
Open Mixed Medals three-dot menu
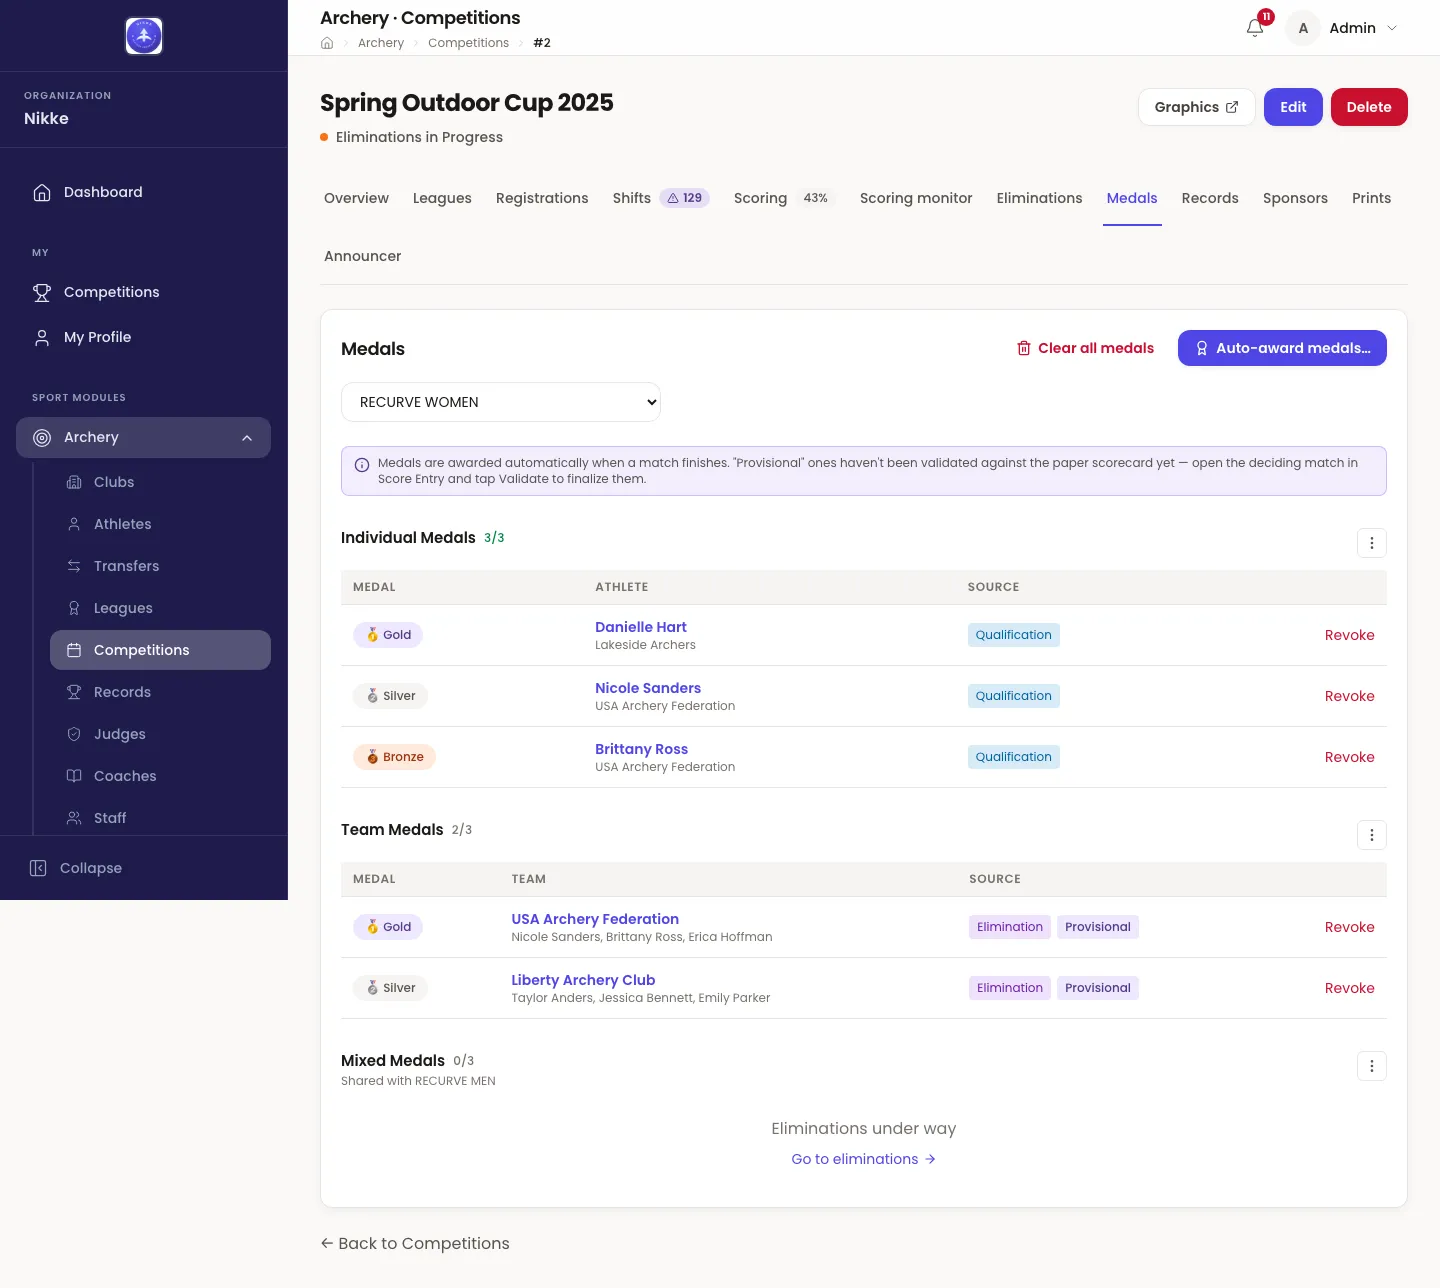[x=1372, y=1066]
